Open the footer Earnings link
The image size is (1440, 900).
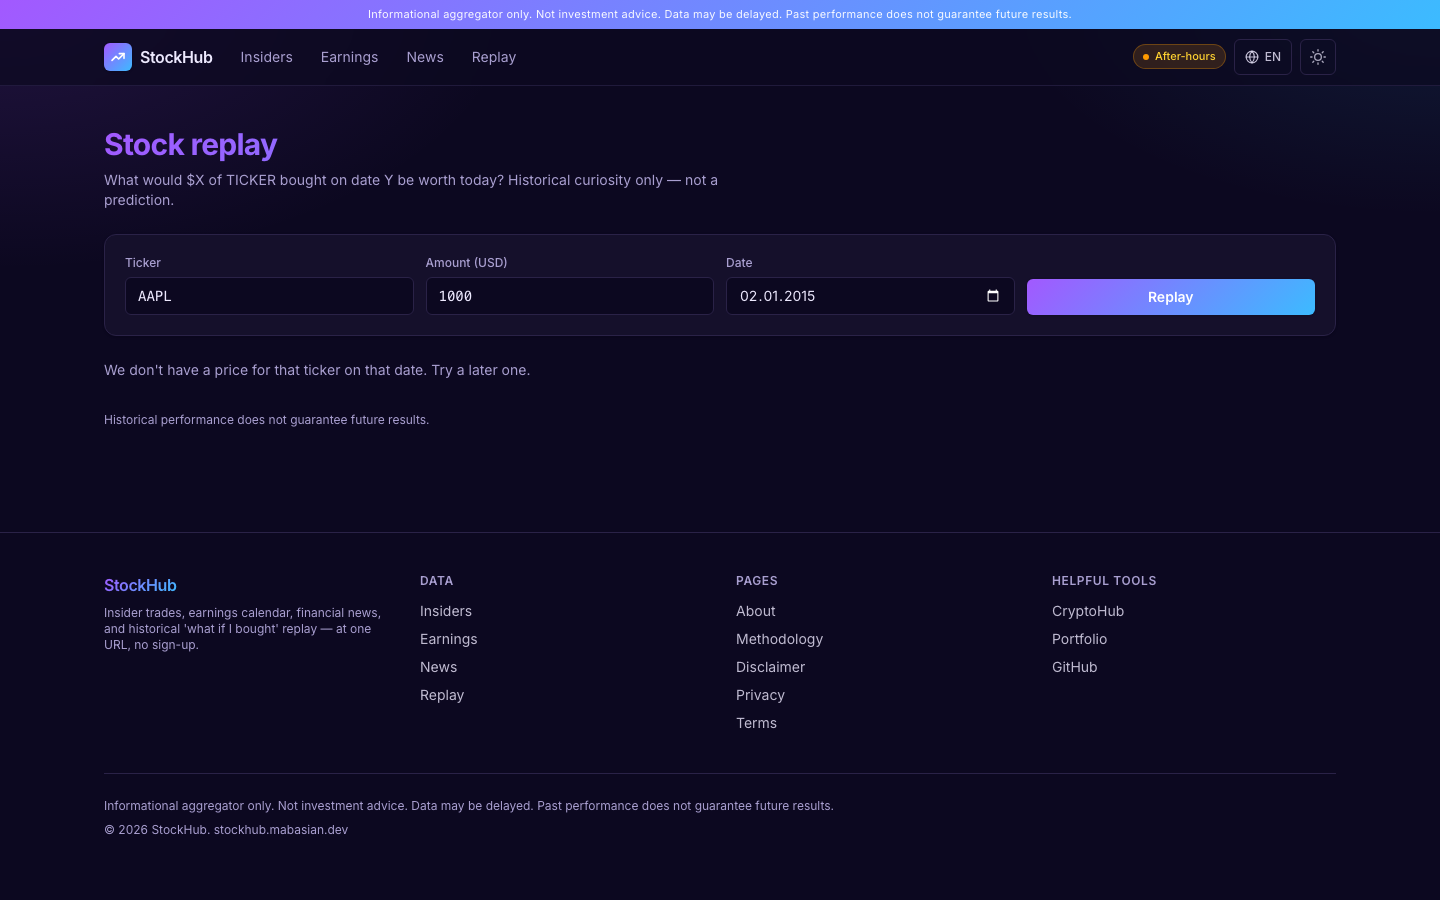(x=449, y=639)
